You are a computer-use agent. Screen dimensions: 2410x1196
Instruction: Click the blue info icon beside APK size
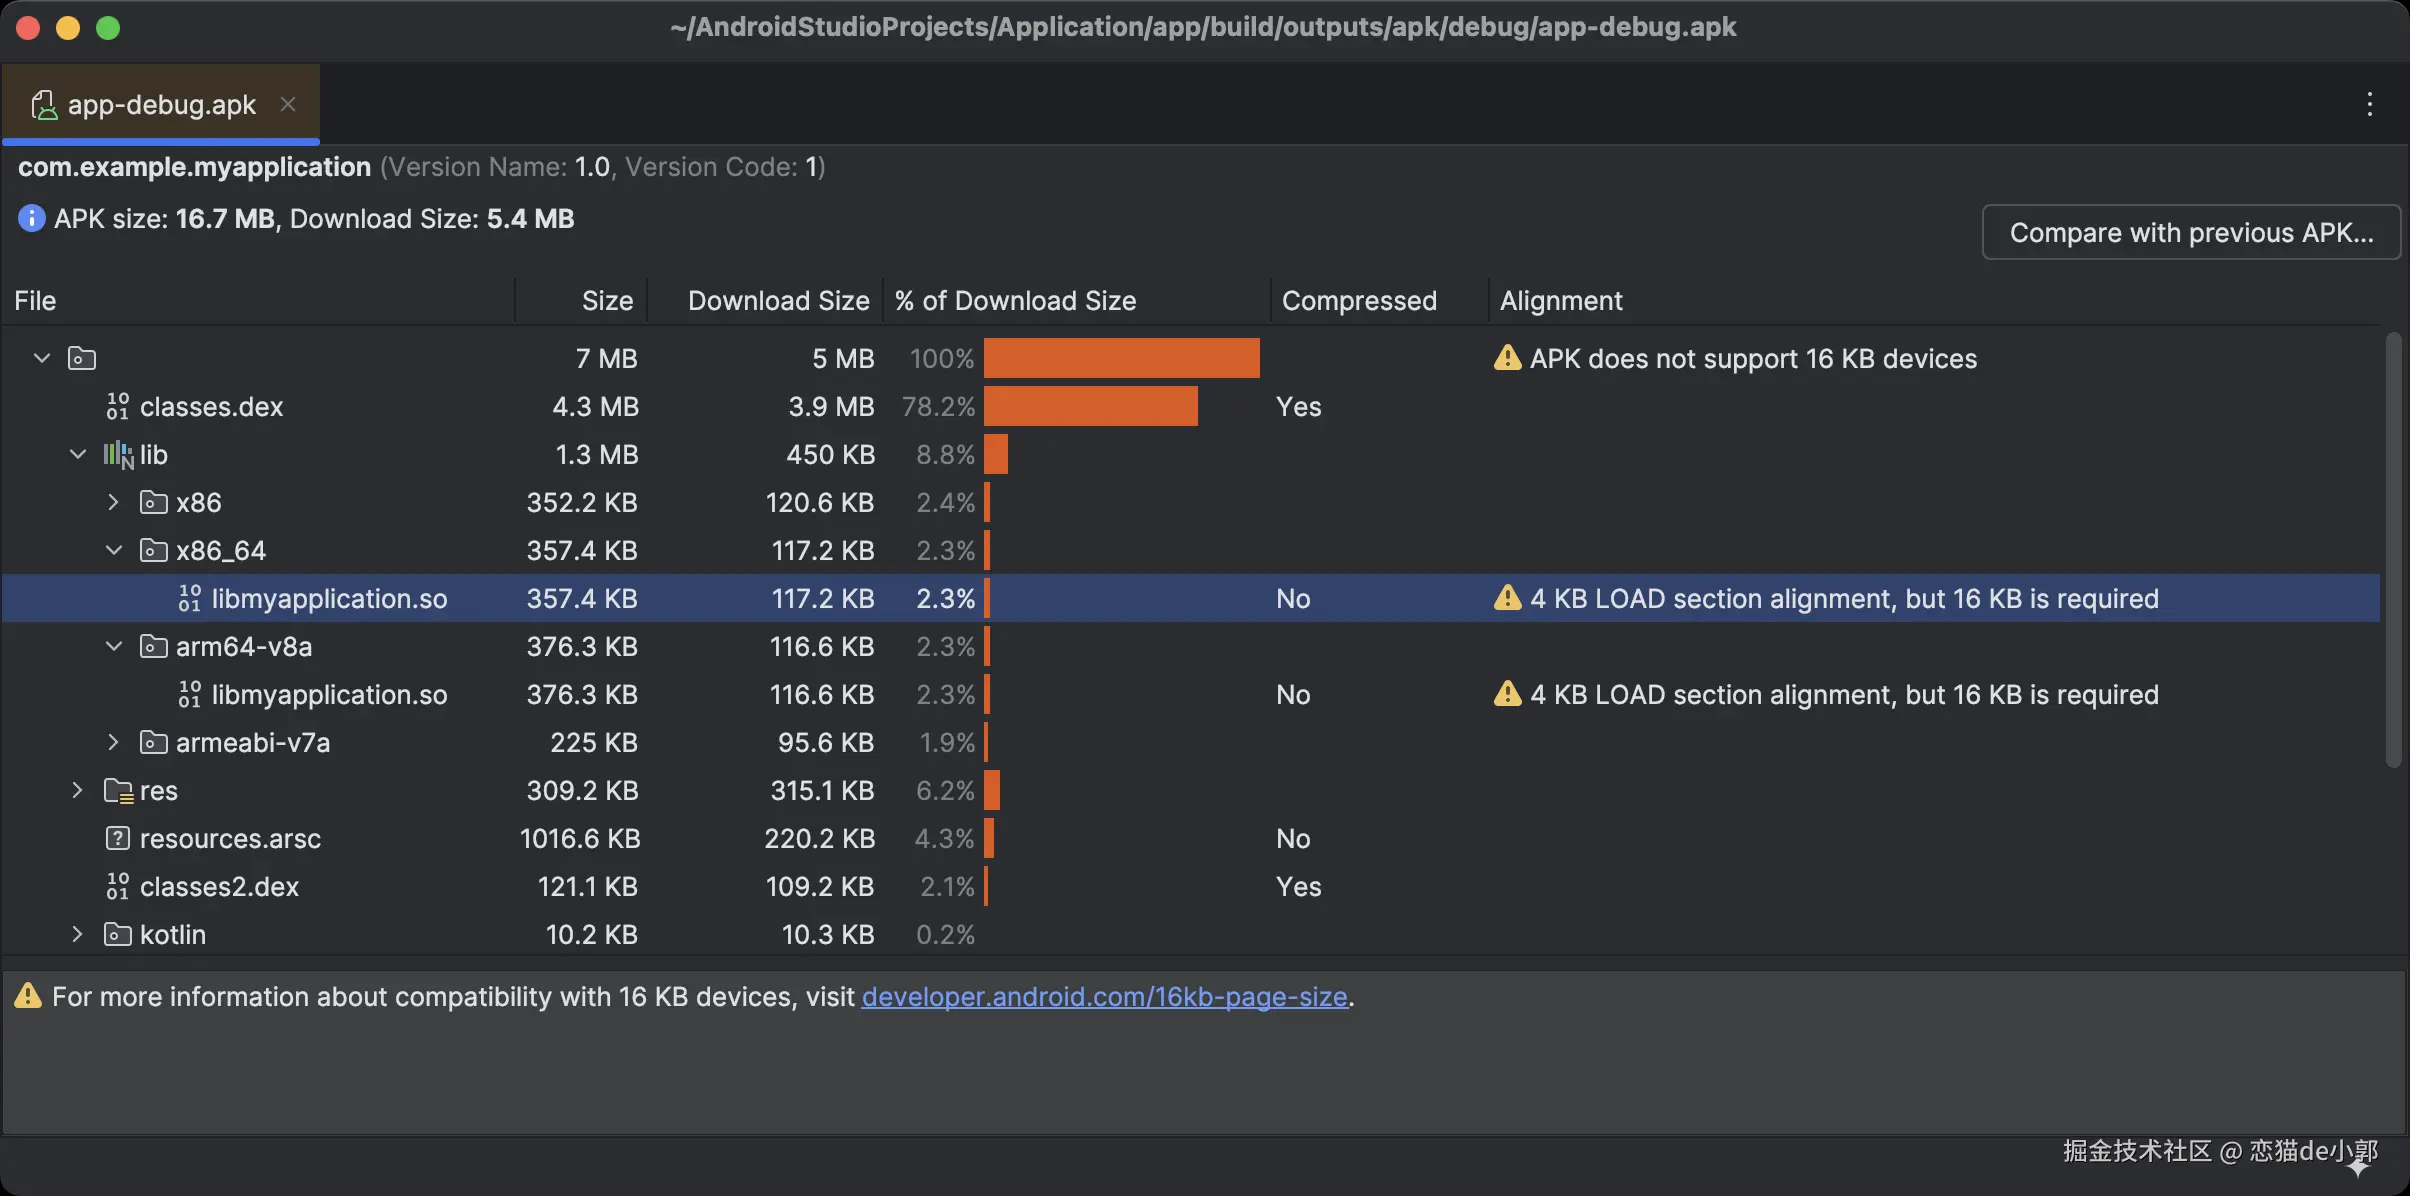(31, 218)
